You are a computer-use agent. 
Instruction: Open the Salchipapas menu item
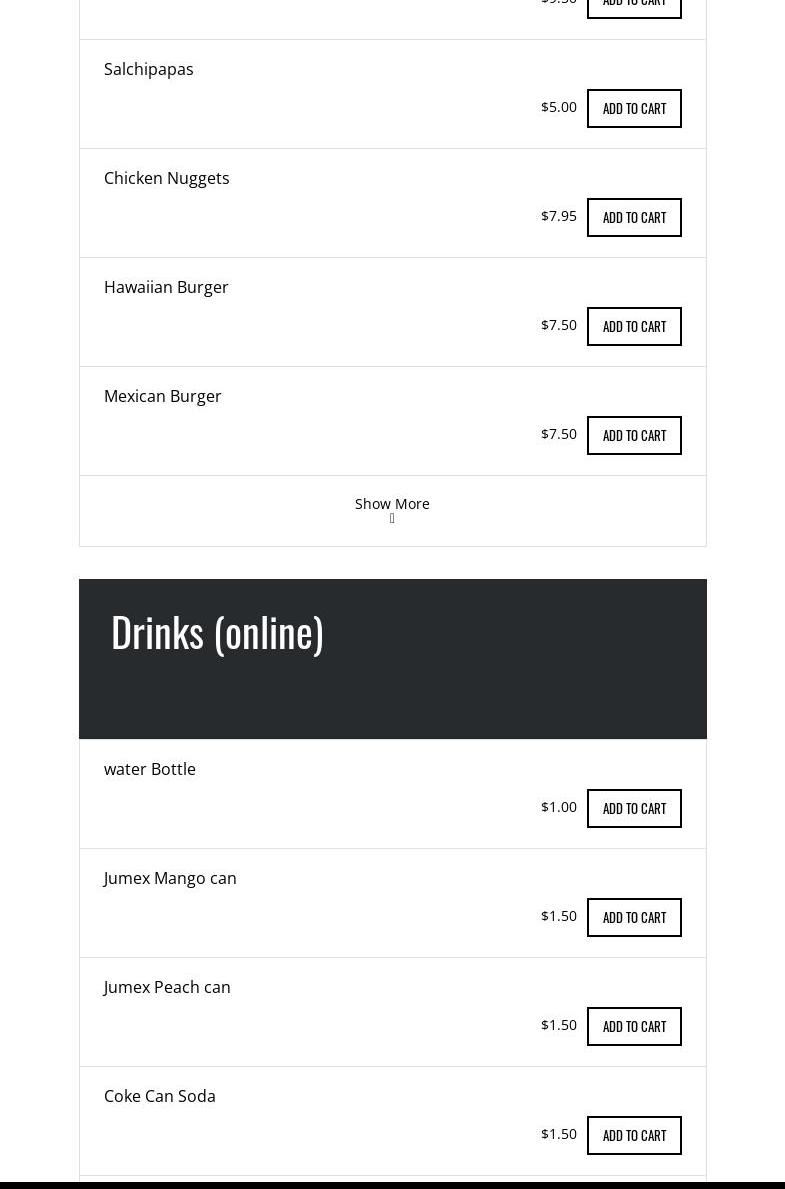[x=149, y=69]
